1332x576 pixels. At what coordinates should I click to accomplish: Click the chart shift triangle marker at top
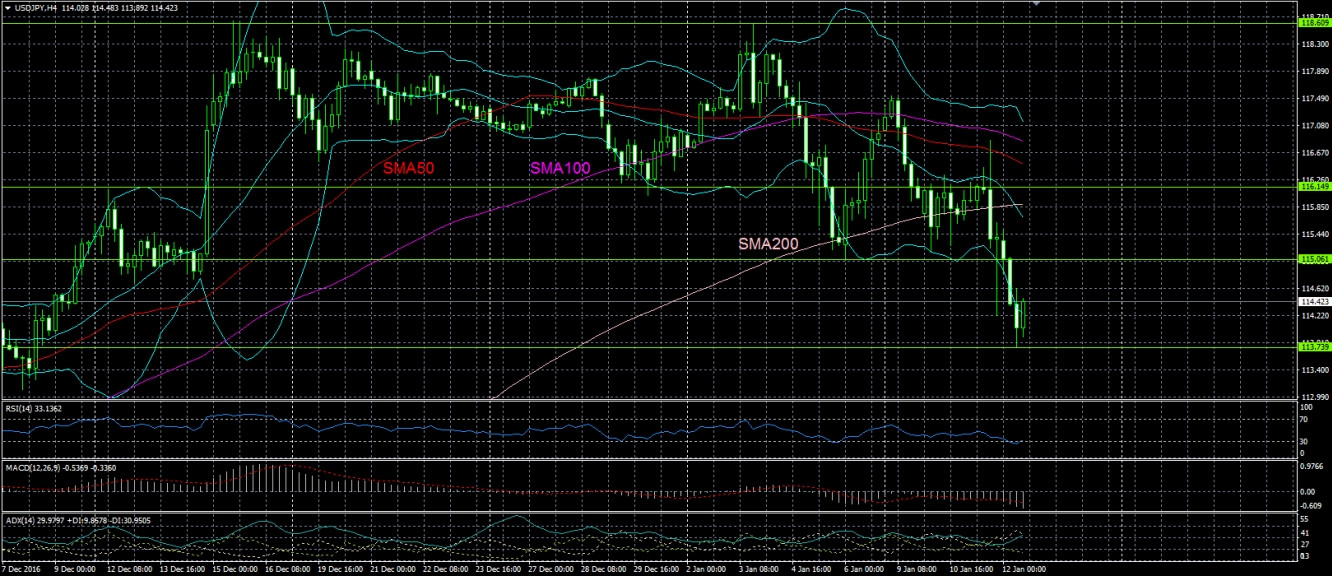click(1037, 4)
